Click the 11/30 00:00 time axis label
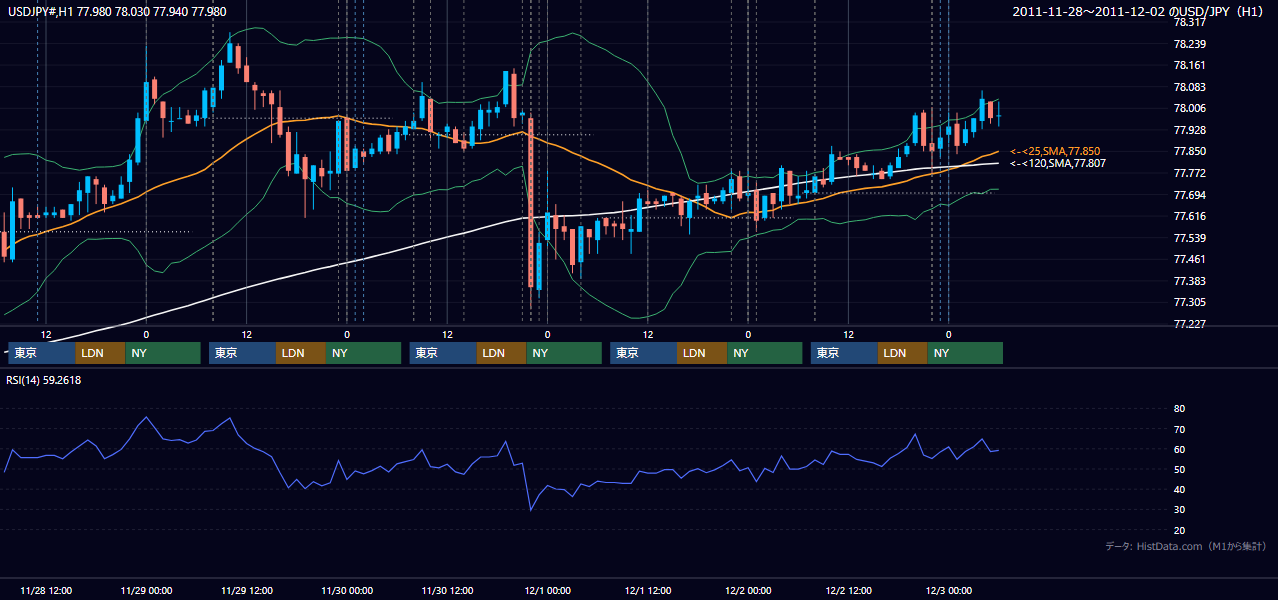Screen dimensions: 1278x600 [x=347, y=590]
